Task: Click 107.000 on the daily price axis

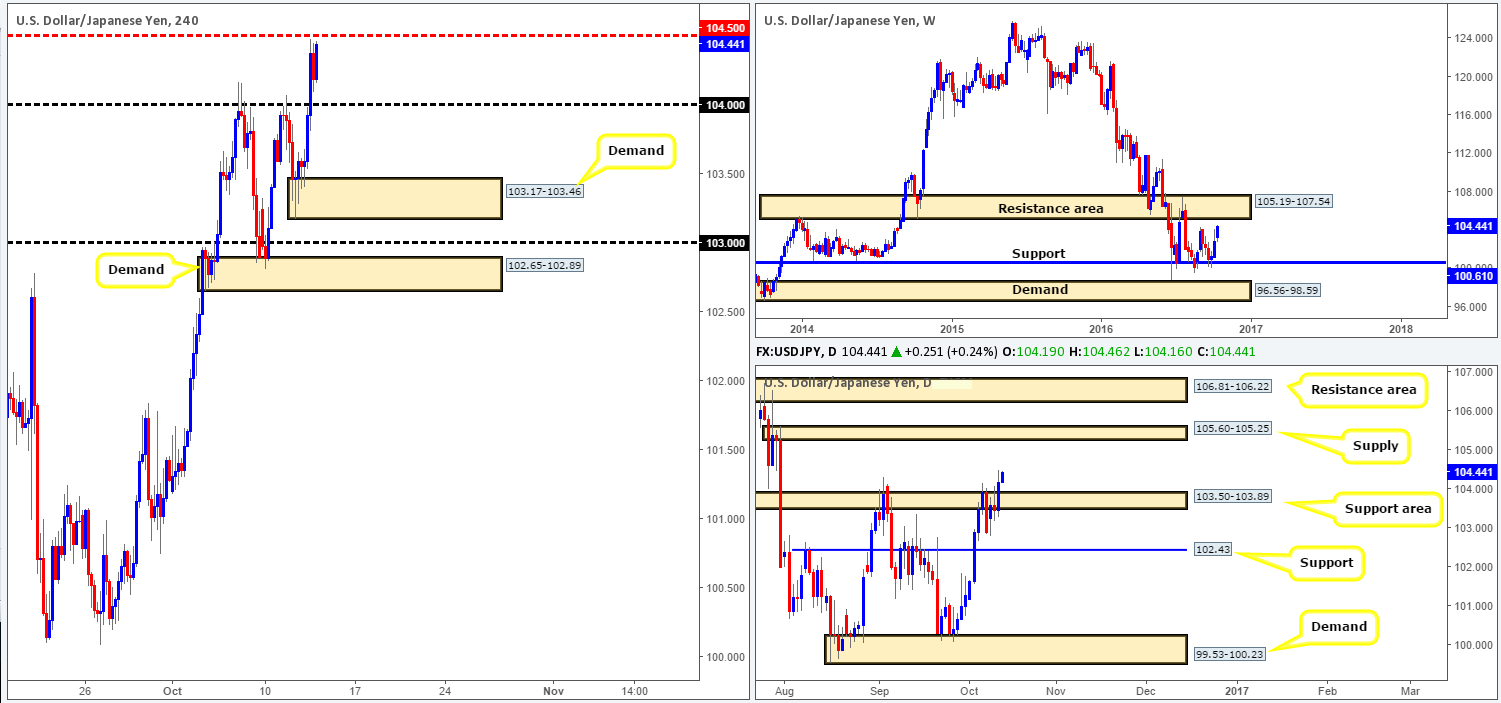Action: click(1474, 373)
